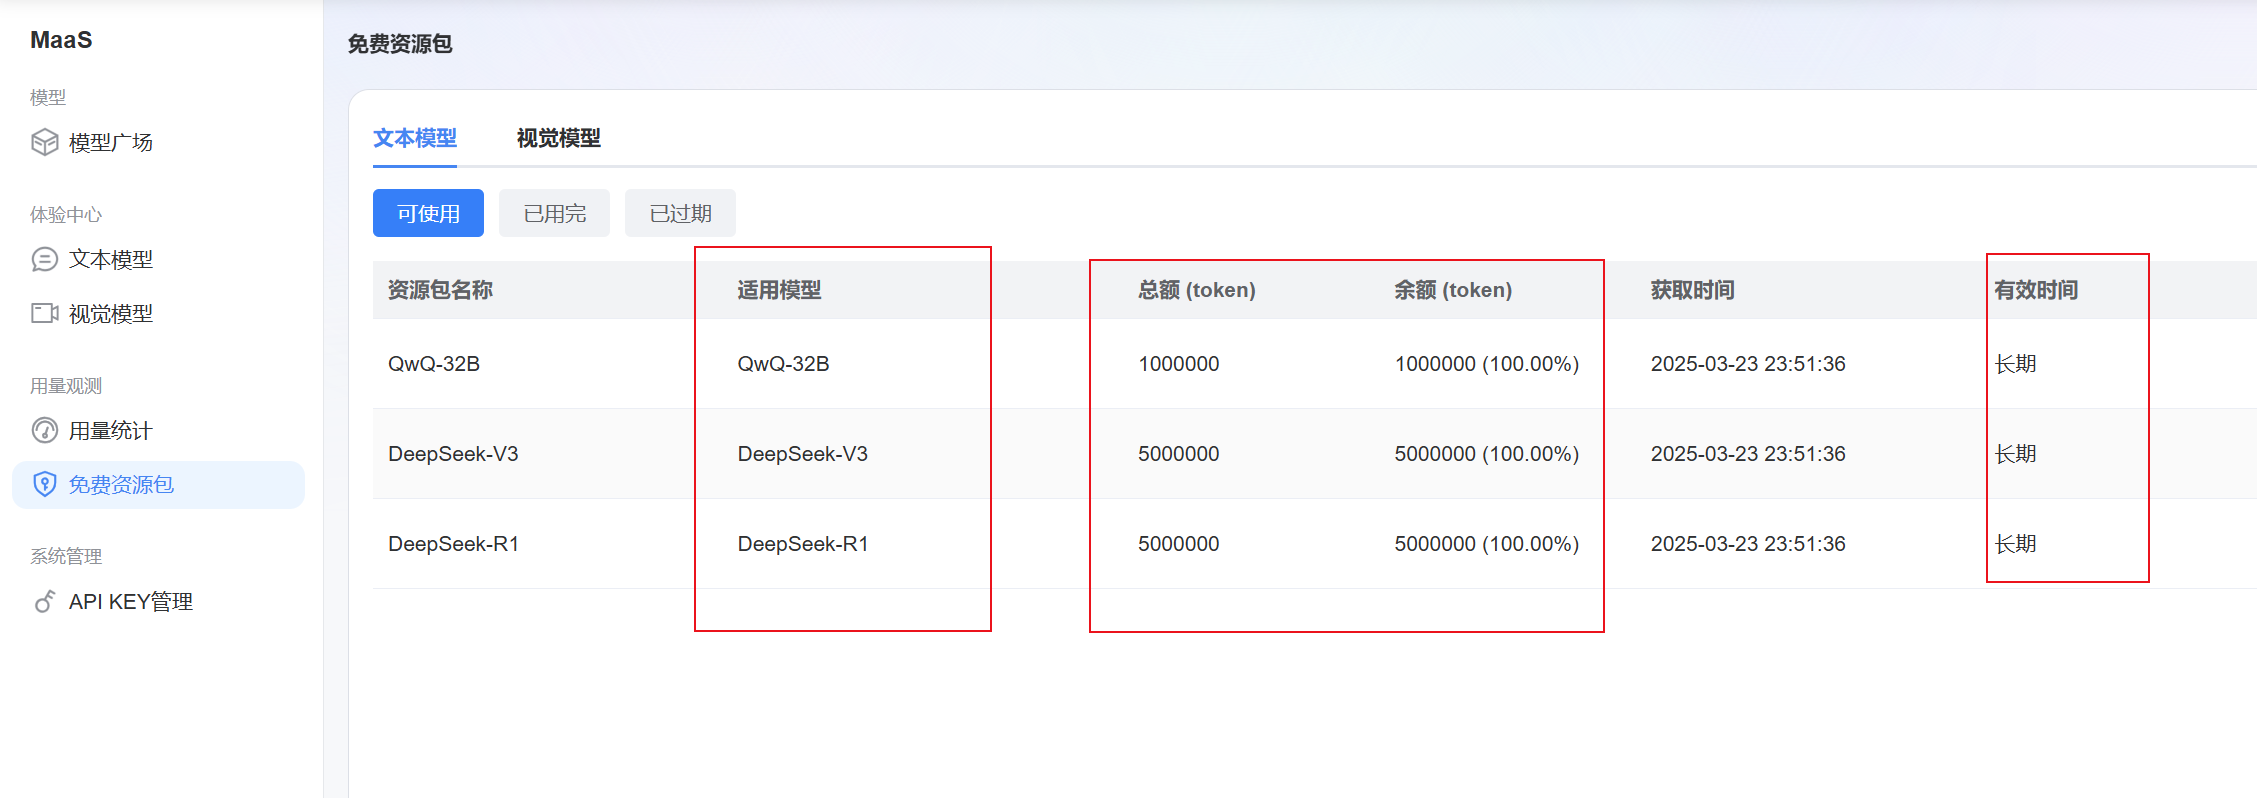The image size is (2257, 798).
Task: Click DeepSeek-R1 in 适用模型 column
Action: (x=803, y=544)
